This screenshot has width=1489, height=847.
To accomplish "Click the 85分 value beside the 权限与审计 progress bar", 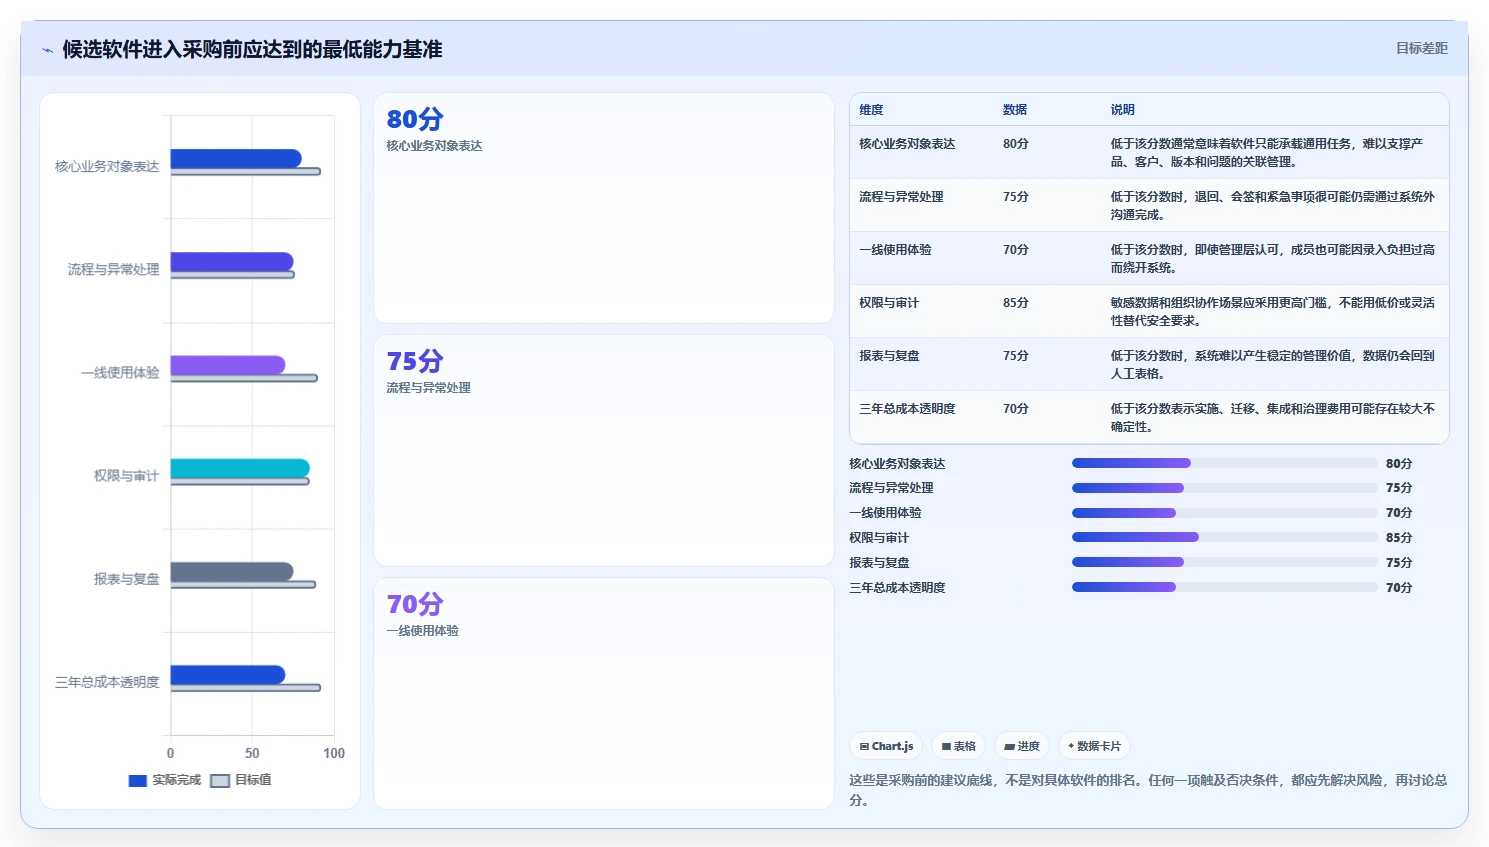I will (x=1399, y=538).
